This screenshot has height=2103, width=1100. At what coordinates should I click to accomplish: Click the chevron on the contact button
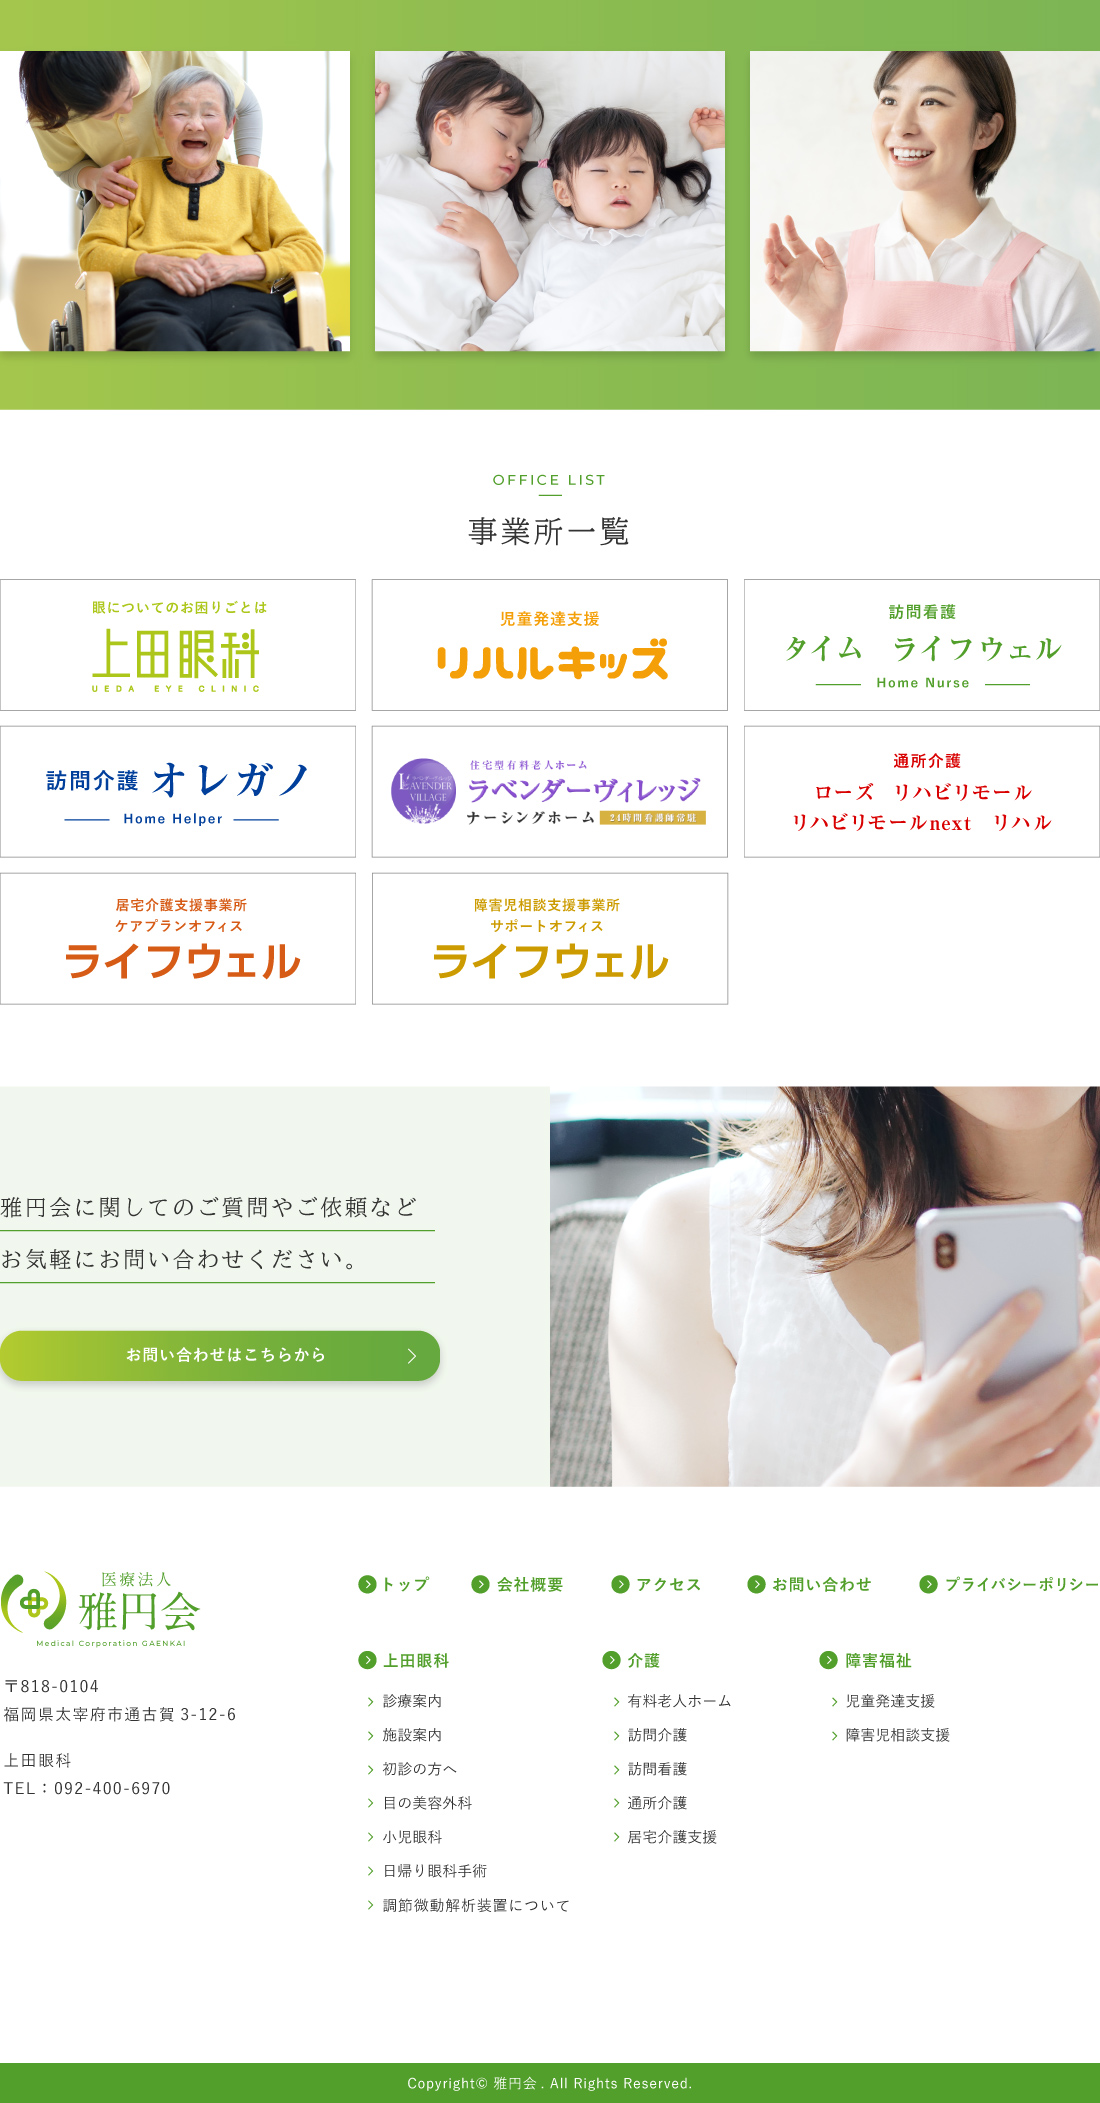pyautogui.click(x=411, y=1356)
